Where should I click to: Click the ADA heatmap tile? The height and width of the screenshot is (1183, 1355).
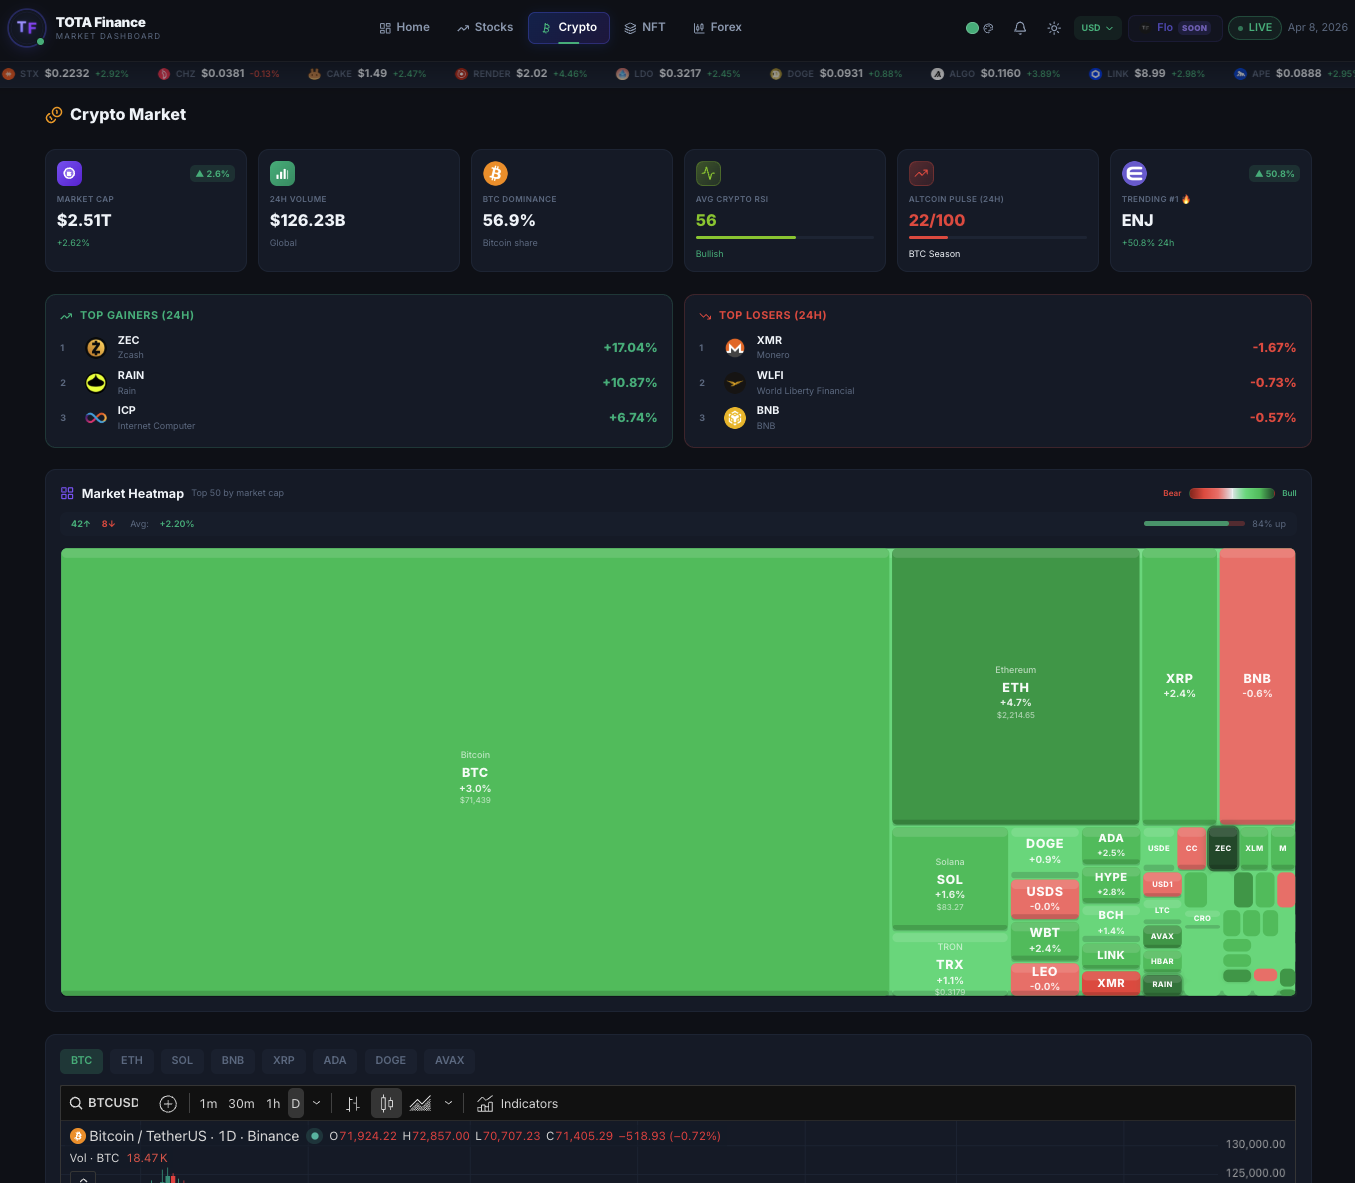(x=1111, y=845)
